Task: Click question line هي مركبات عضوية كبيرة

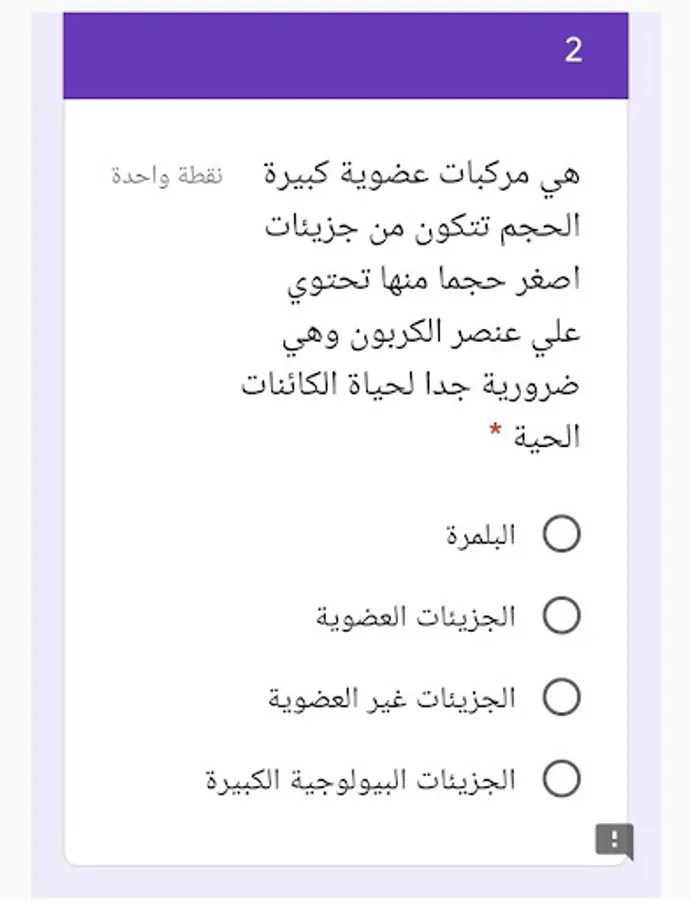Action: (422, 174)
